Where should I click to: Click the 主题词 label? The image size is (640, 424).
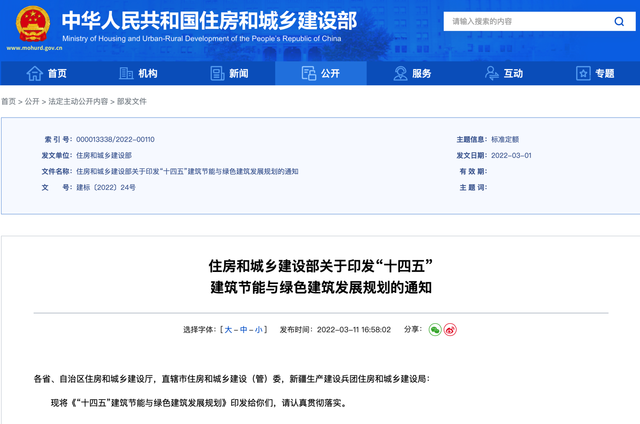coord(473,188)
